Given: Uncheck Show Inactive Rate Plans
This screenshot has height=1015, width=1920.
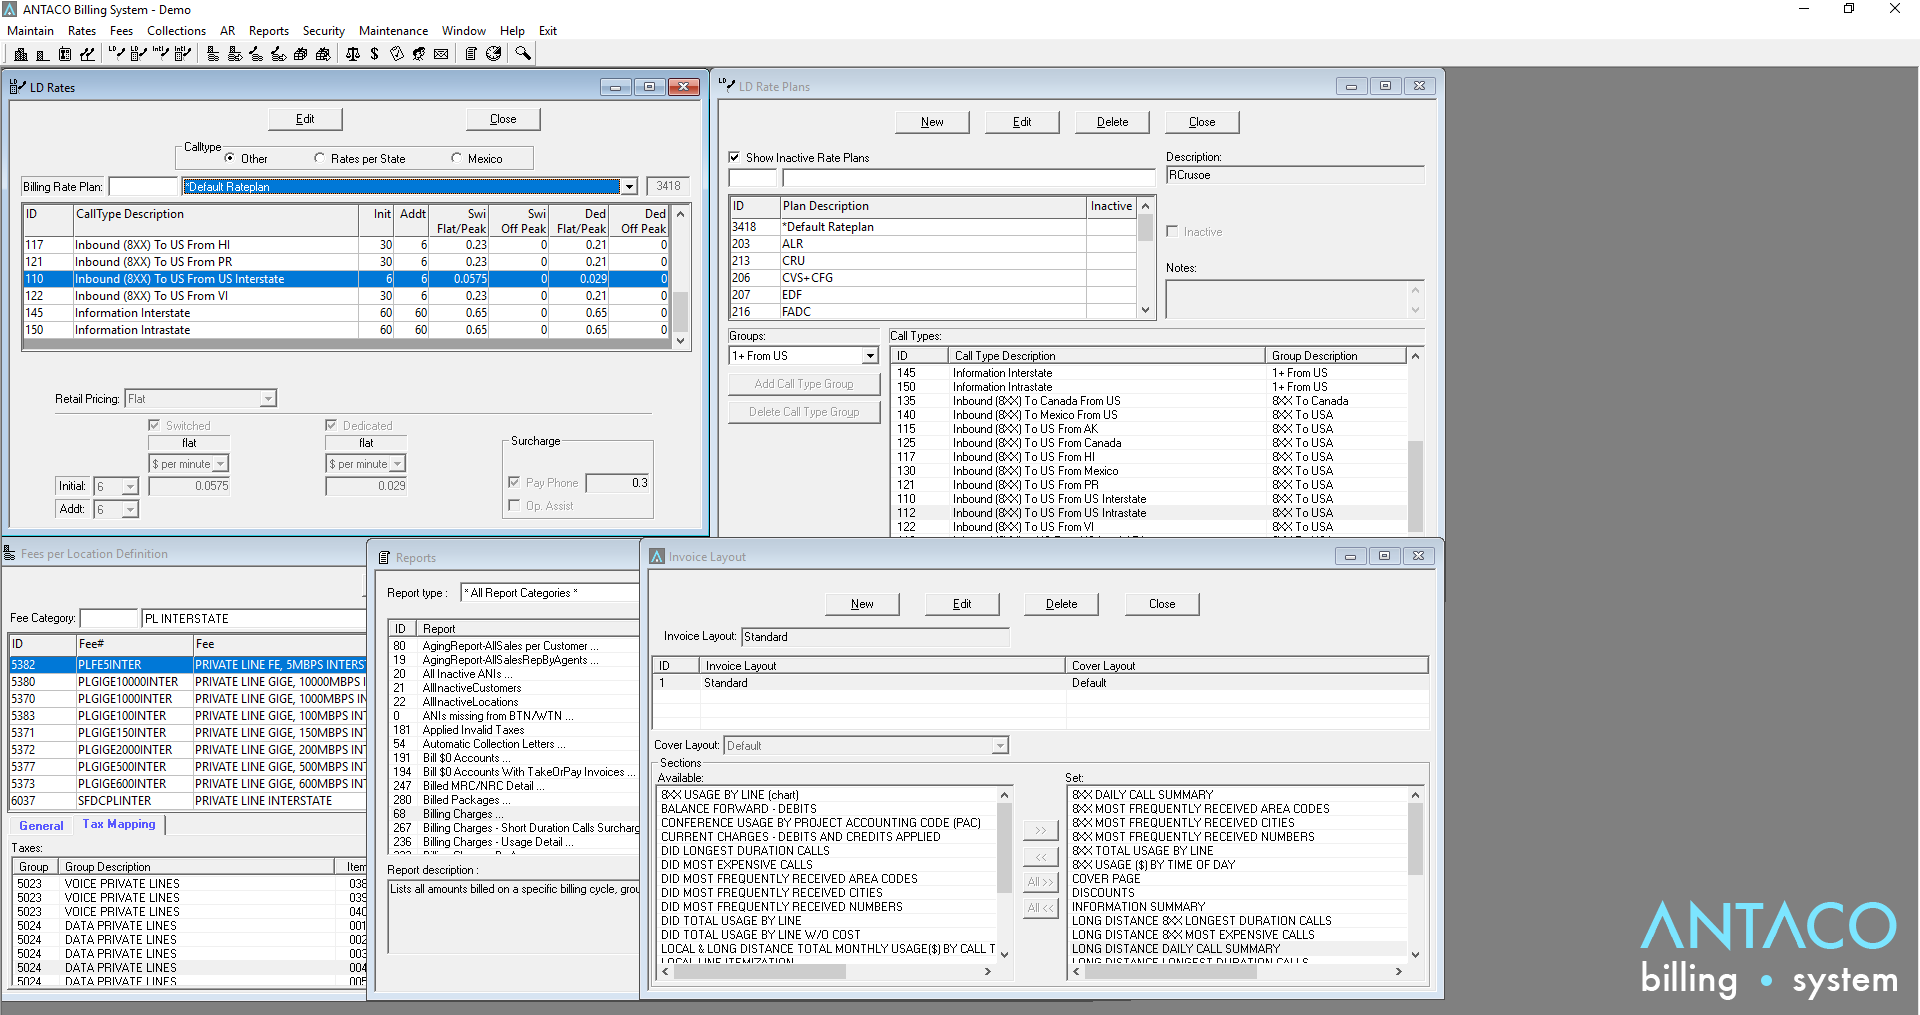Looking at the screenshot, I should click(735, 157).
